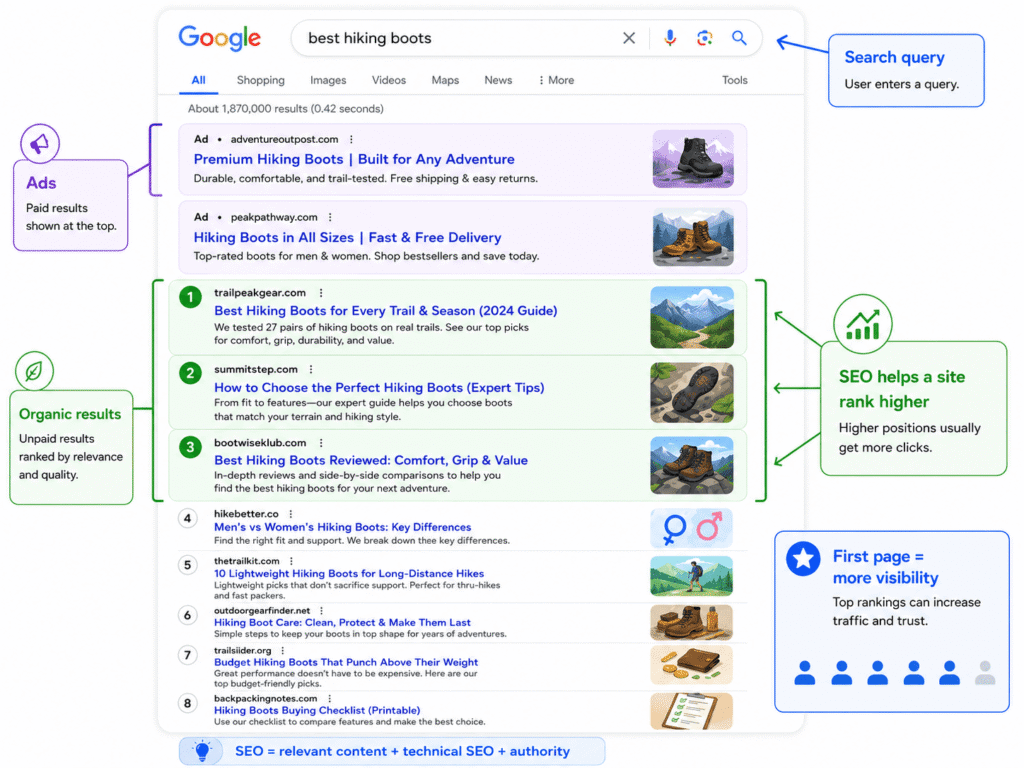Click the peakpathway.com domain text
This screenshot has width=1024, height=768.
[x=274, y=217]
